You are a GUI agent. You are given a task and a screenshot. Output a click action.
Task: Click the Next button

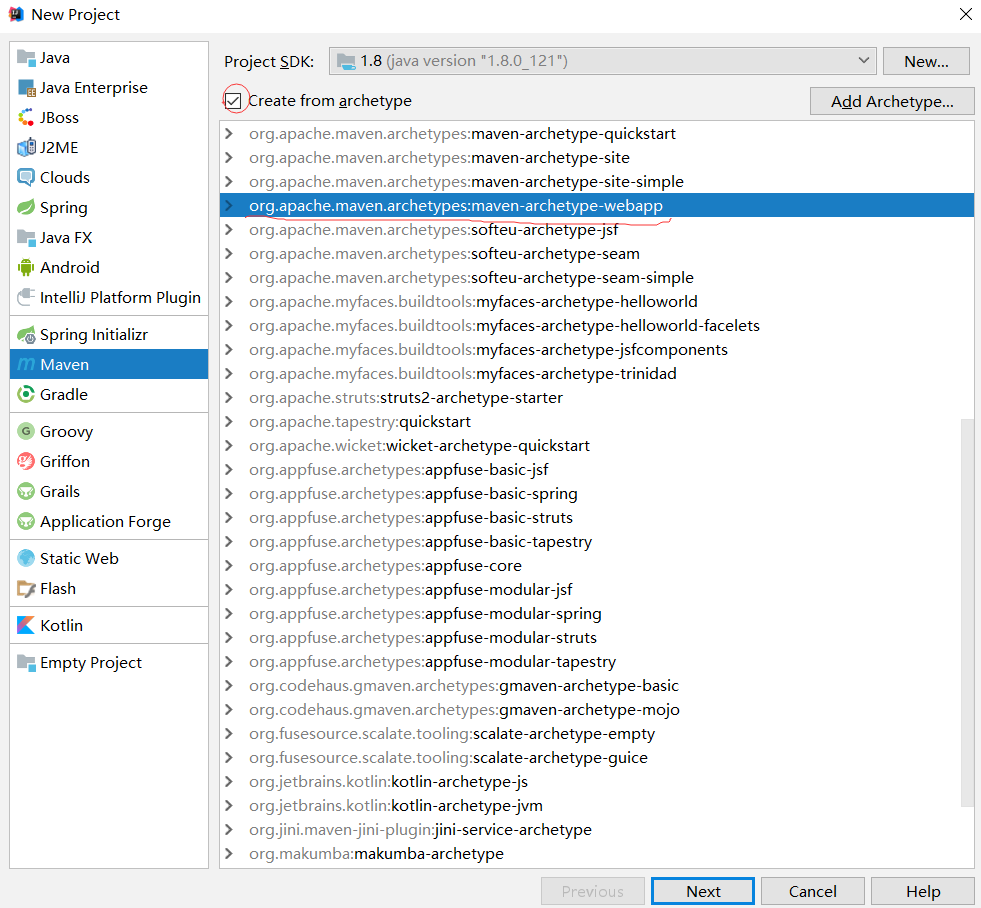pos(703,891)
